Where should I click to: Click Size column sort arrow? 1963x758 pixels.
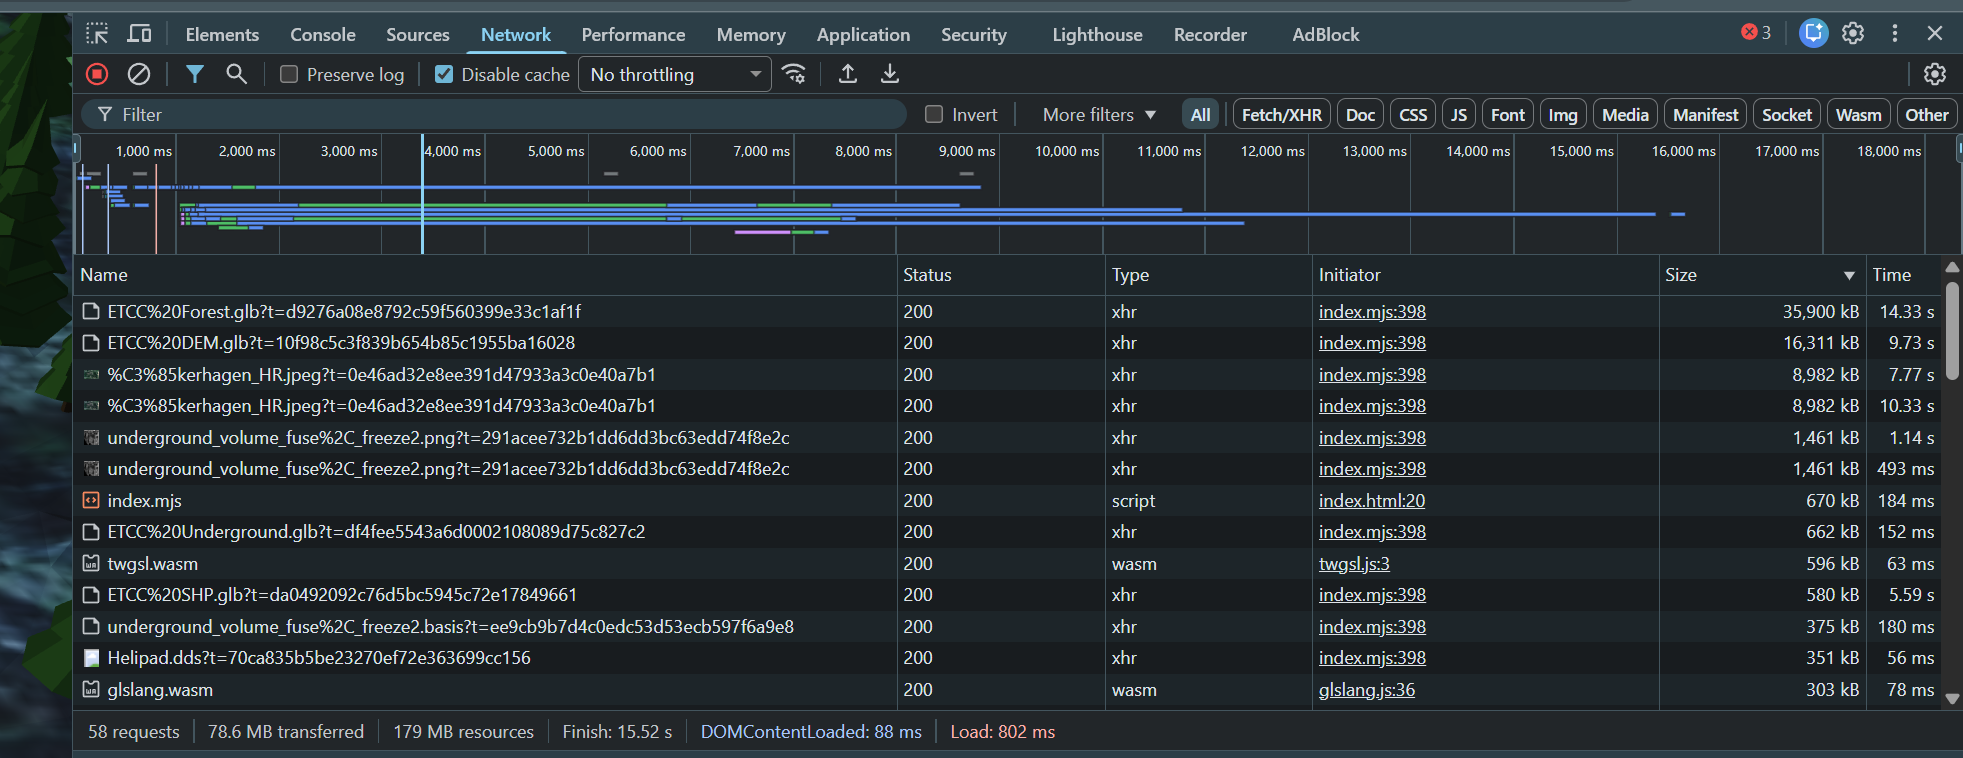pos(1849,276)
